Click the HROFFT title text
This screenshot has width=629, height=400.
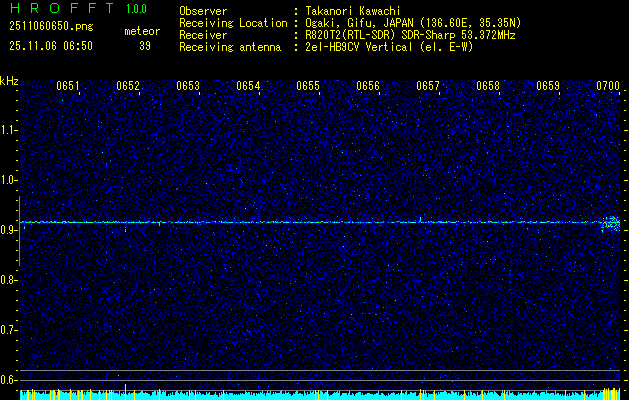pyautogui.click(x=63, y=8)
